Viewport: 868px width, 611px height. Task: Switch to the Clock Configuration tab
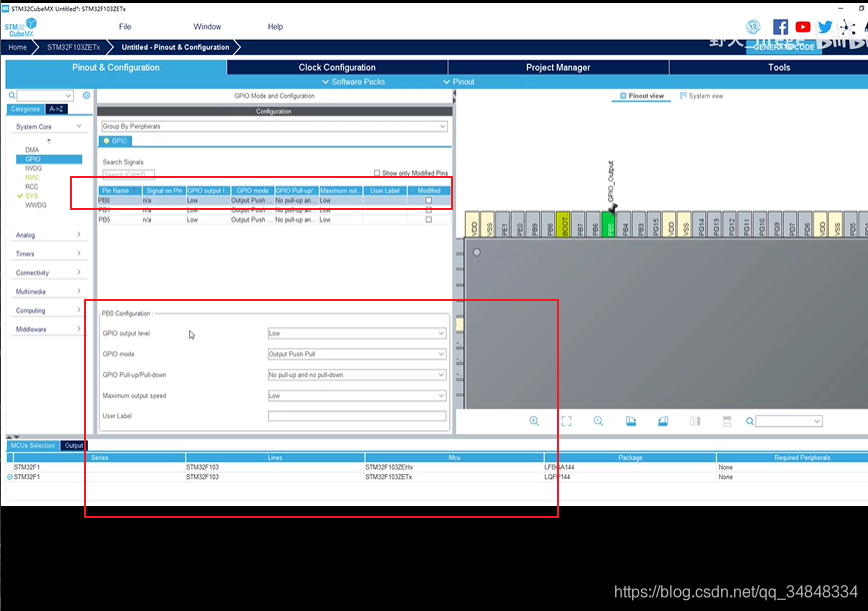(x=337, y=68)
